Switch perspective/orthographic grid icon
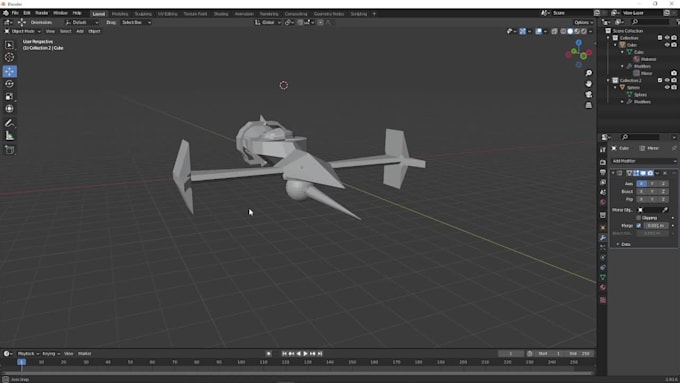The image size is (680, 383). pyautogui.click(x=588, y=105)
